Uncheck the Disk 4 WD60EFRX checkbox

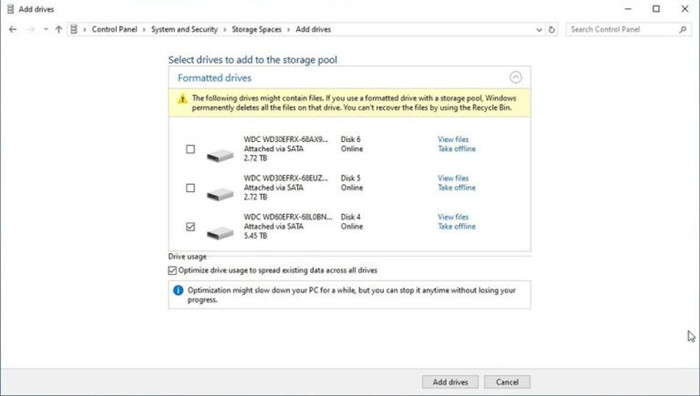tap(191, 227)
